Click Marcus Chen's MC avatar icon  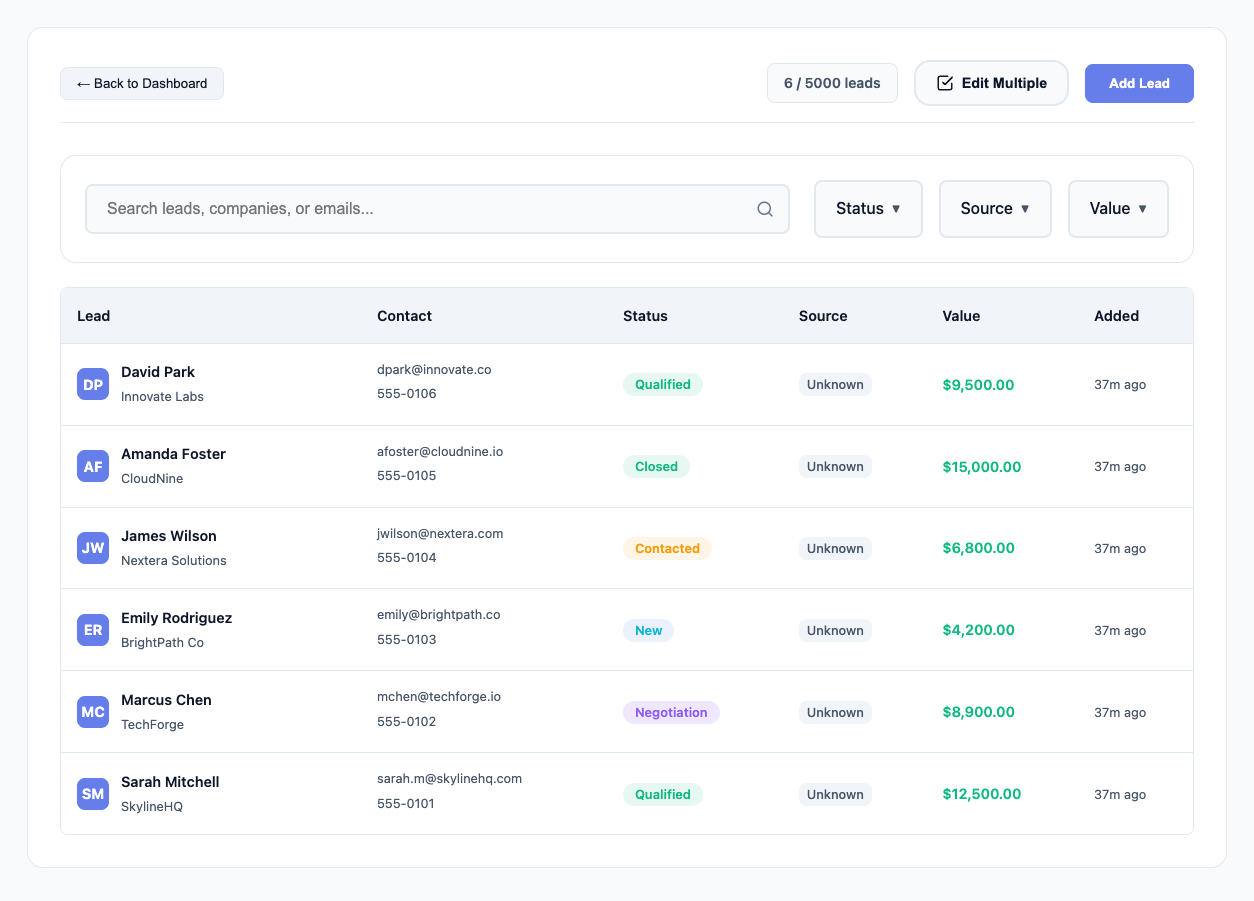coord(93,712)
